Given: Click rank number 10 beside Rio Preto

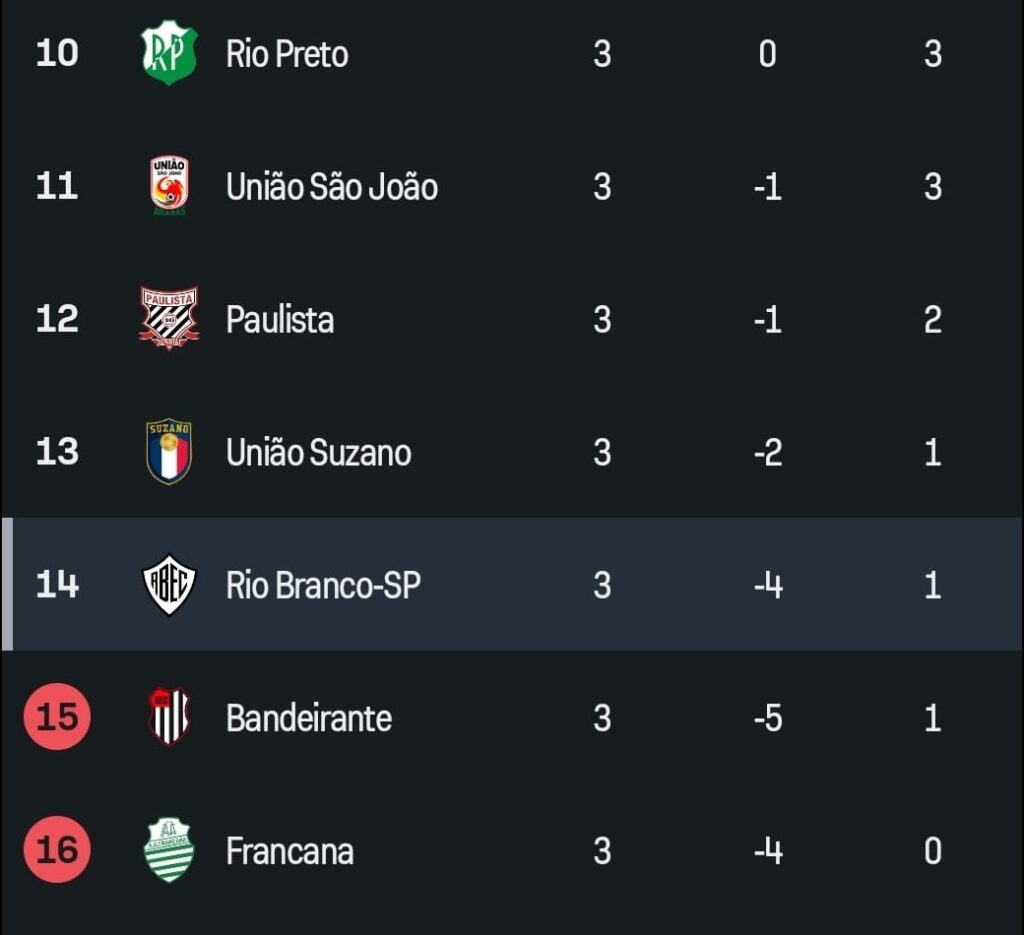Looking at the screenshot, I should tap(57, 54).
